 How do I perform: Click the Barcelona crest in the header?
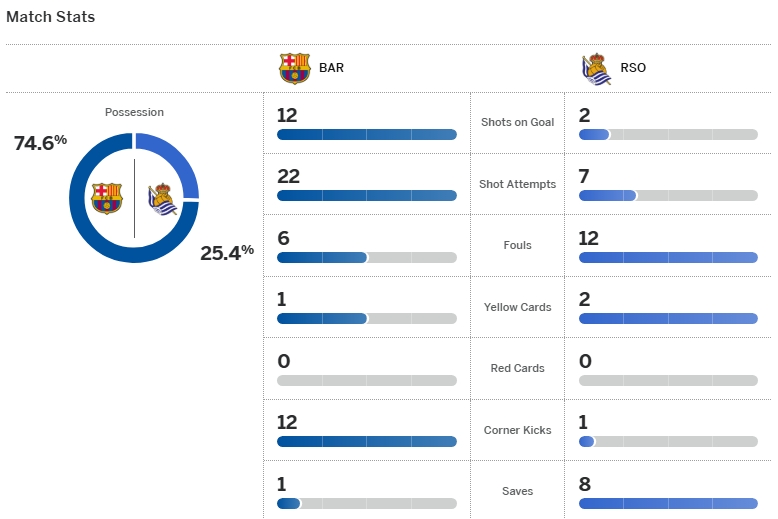(x=294, y=68)
